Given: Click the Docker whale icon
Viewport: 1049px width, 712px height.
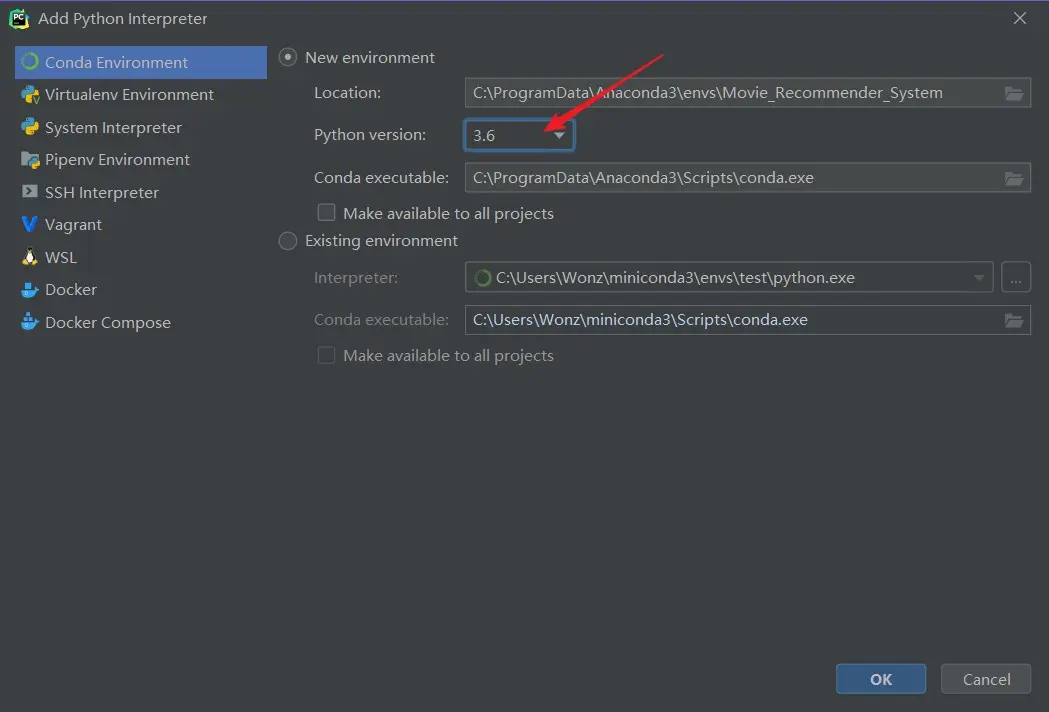Looking at the screenshot, I should [x=30, y=289].
